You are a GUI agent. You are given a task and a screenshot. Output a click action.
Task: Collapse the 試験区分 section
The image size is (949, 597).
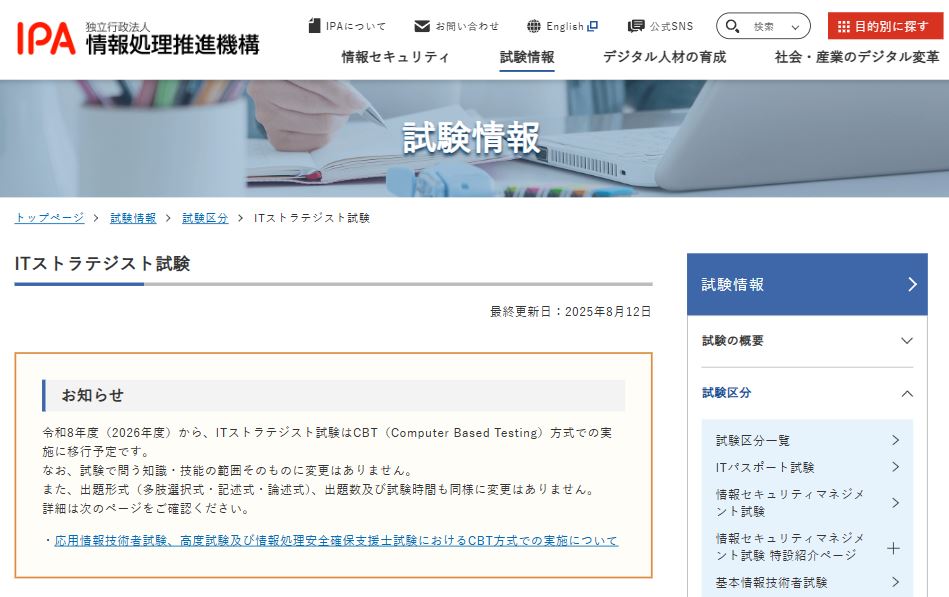pos(807,393)
